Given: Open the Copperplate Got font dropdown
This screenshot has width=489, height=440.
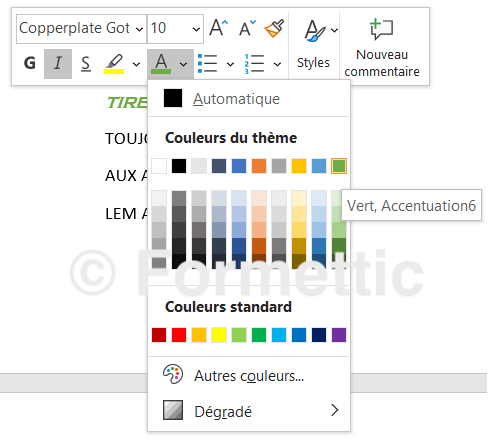Looking at the screenshot, I should click(81, 28).
